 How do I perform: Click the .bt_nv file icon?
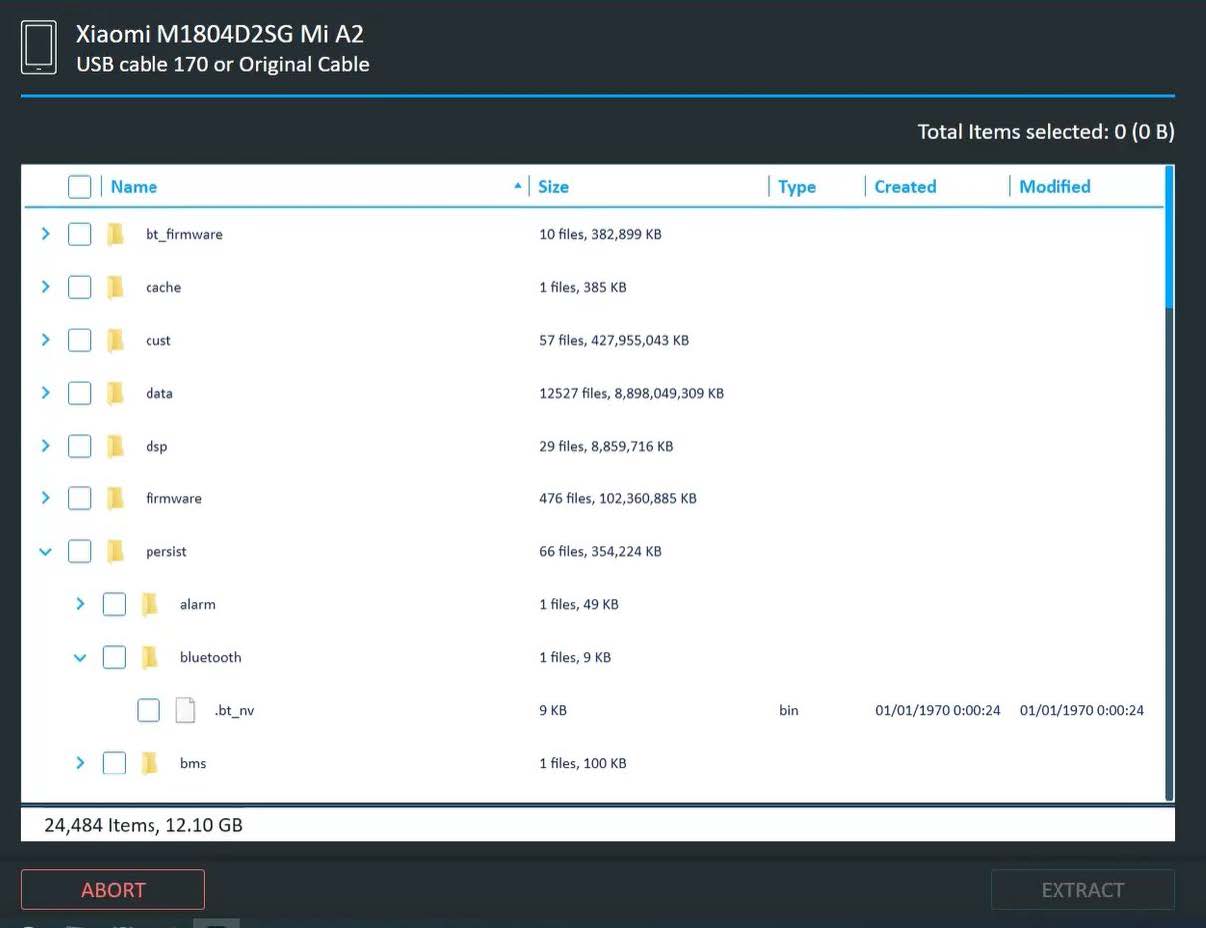[185, 710]
